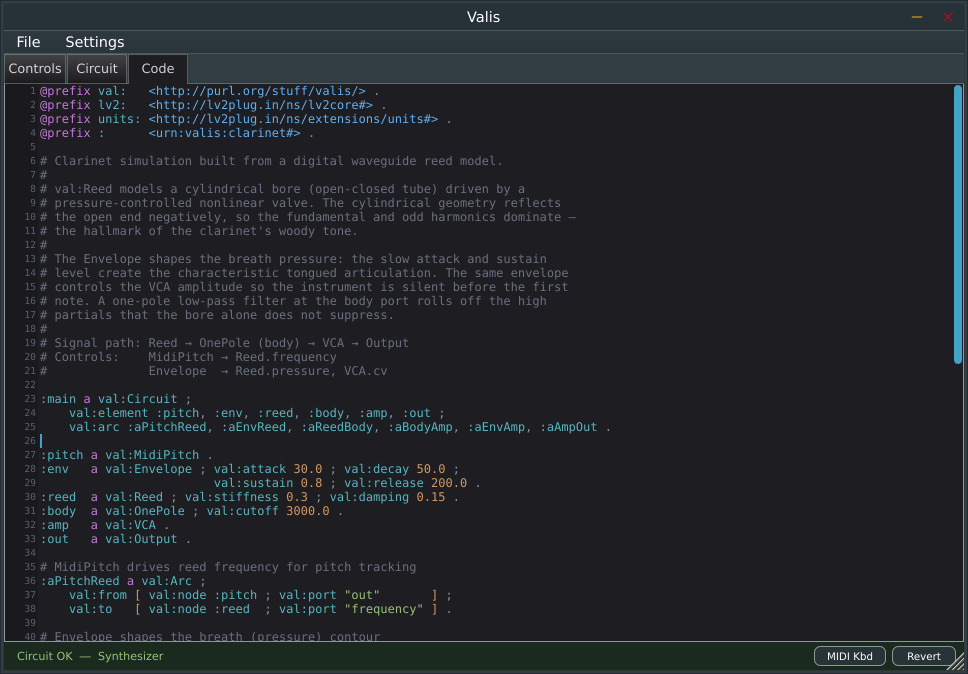Click the stiffness value 0.3

point(297,497)
